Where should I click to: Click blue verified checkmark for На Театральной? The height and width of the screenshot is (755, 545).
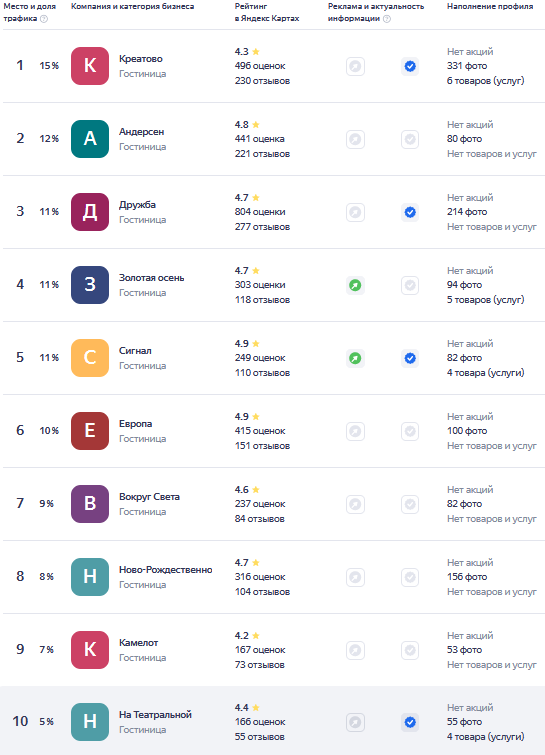coord(410,722)
